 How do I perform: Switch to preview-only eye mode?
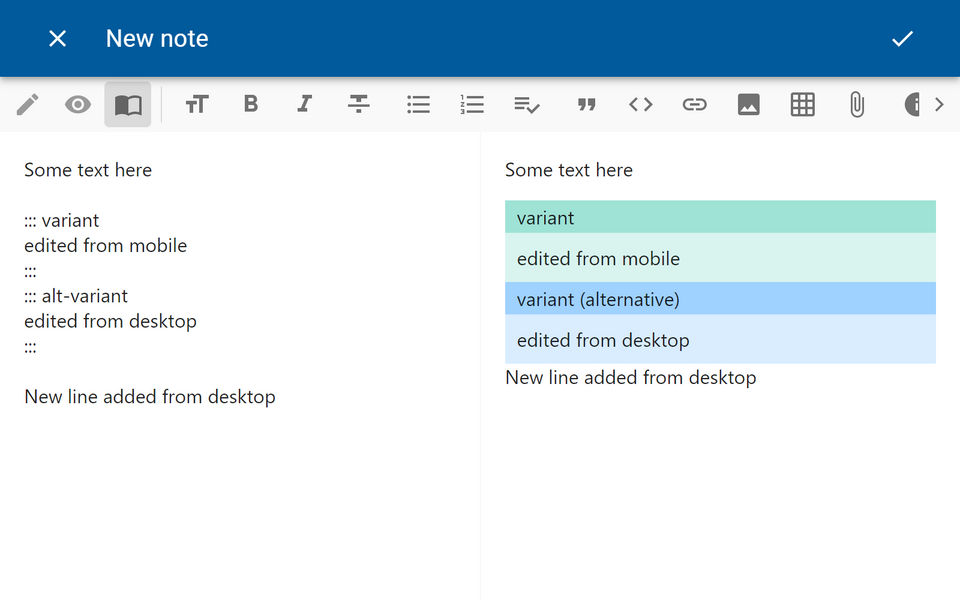78,104
